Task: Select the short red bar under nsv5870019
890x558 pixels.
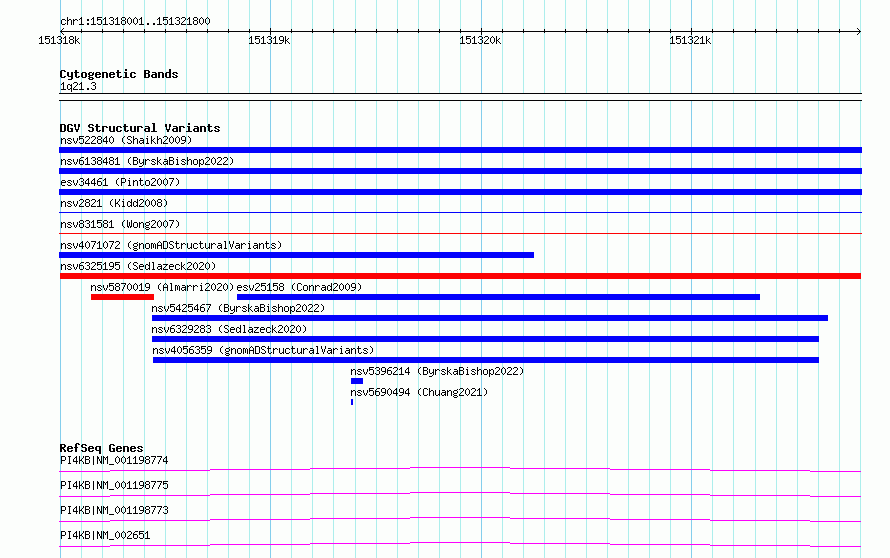Action: pyautogui.click(x=123, y=297)
